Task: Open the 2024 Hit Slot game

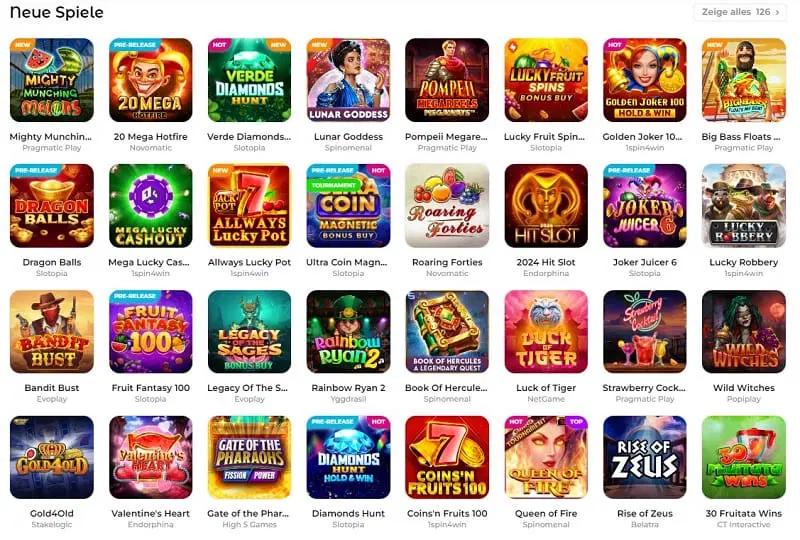Action: [x=546, y=206]
